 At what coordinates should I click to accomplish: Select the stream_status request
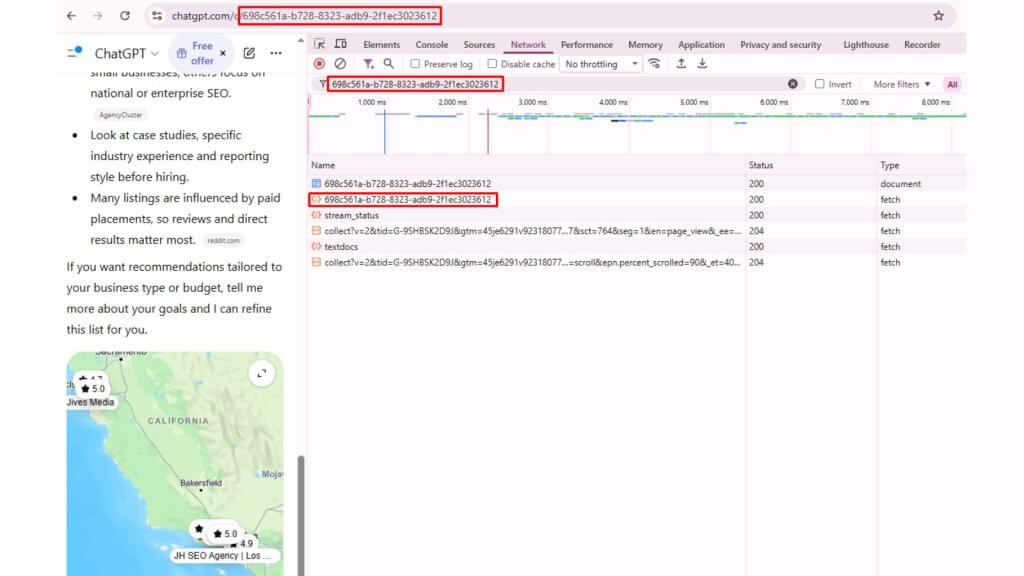click(636, 215)
